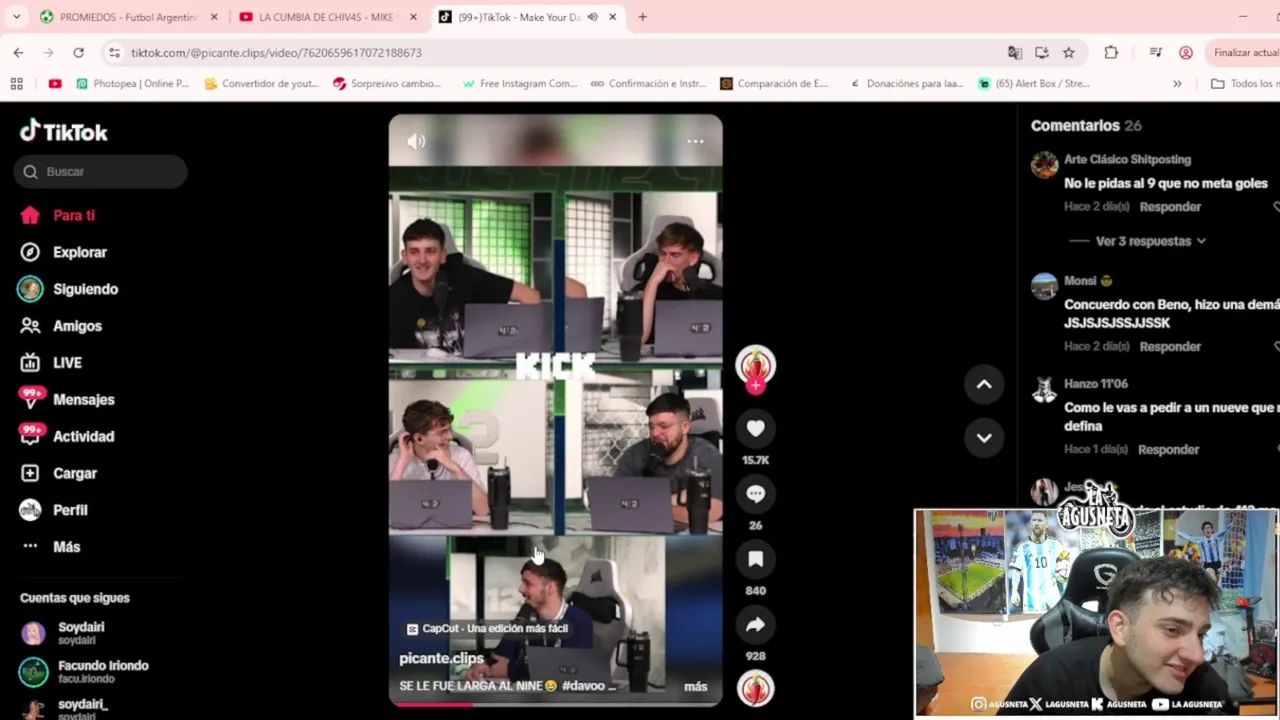
Task: Open Mensajes with 99+ badge
Action: (68, 399)
